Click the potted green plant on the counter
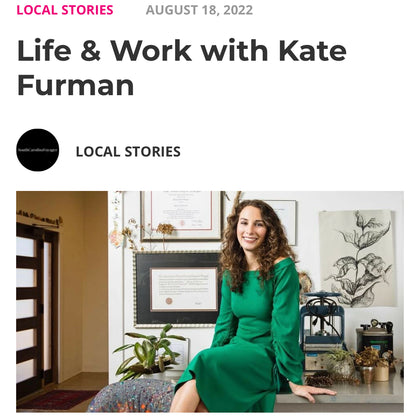Viewport: 420px width, 420px height. tap(147, 353)
